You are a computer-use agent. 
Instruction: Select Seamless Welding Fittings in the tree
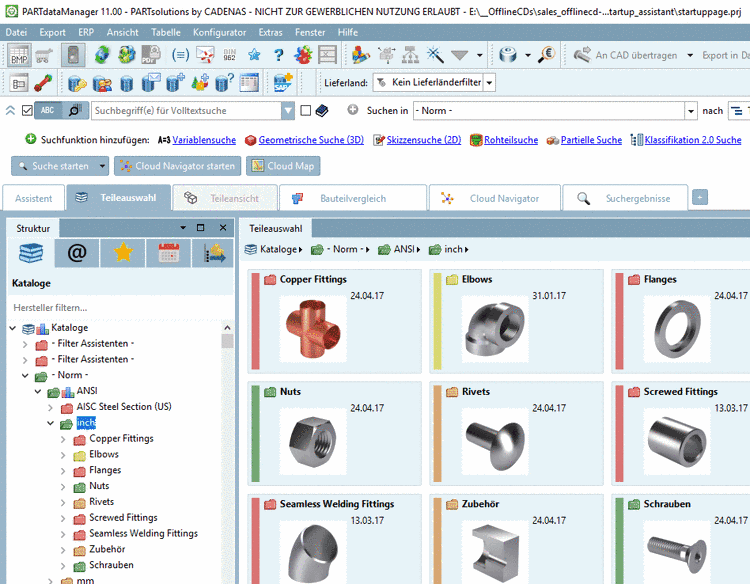click(x=143, y=533)
